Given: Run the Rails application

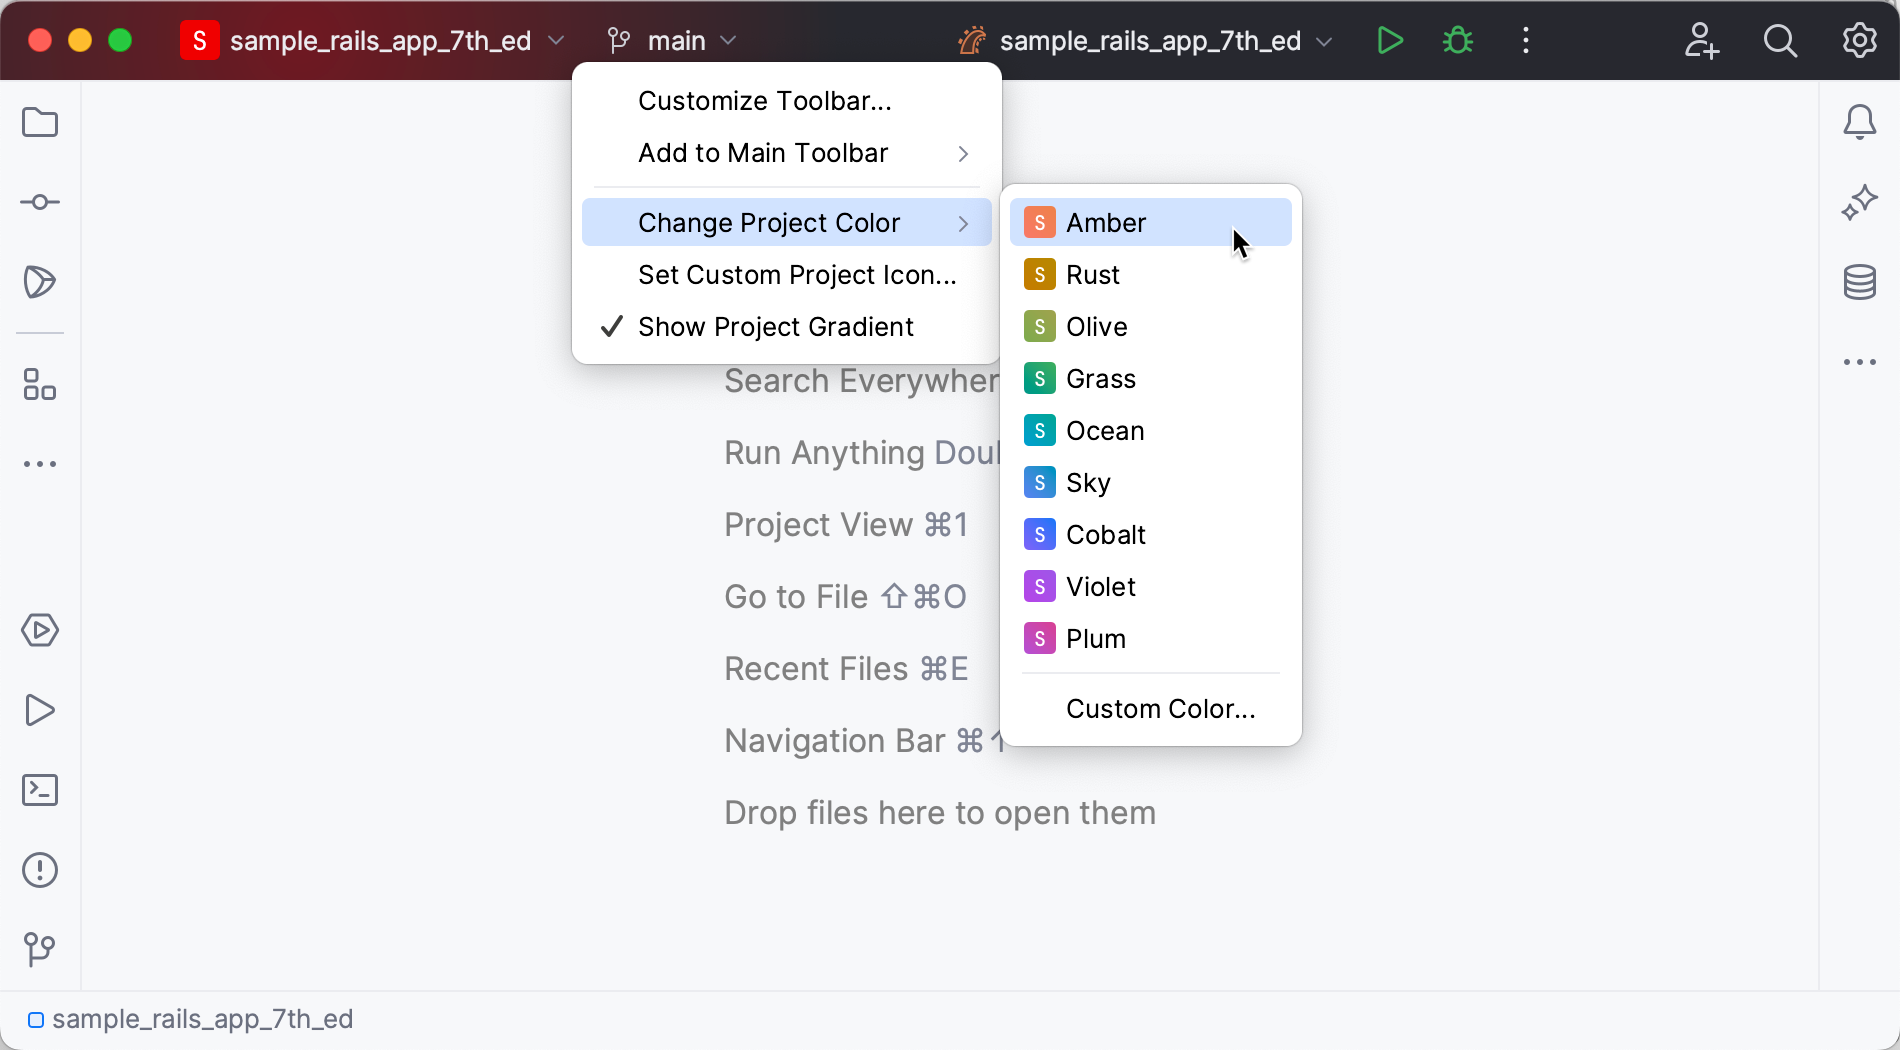Looking at the screenshot, I should [x=1389, y=40].
